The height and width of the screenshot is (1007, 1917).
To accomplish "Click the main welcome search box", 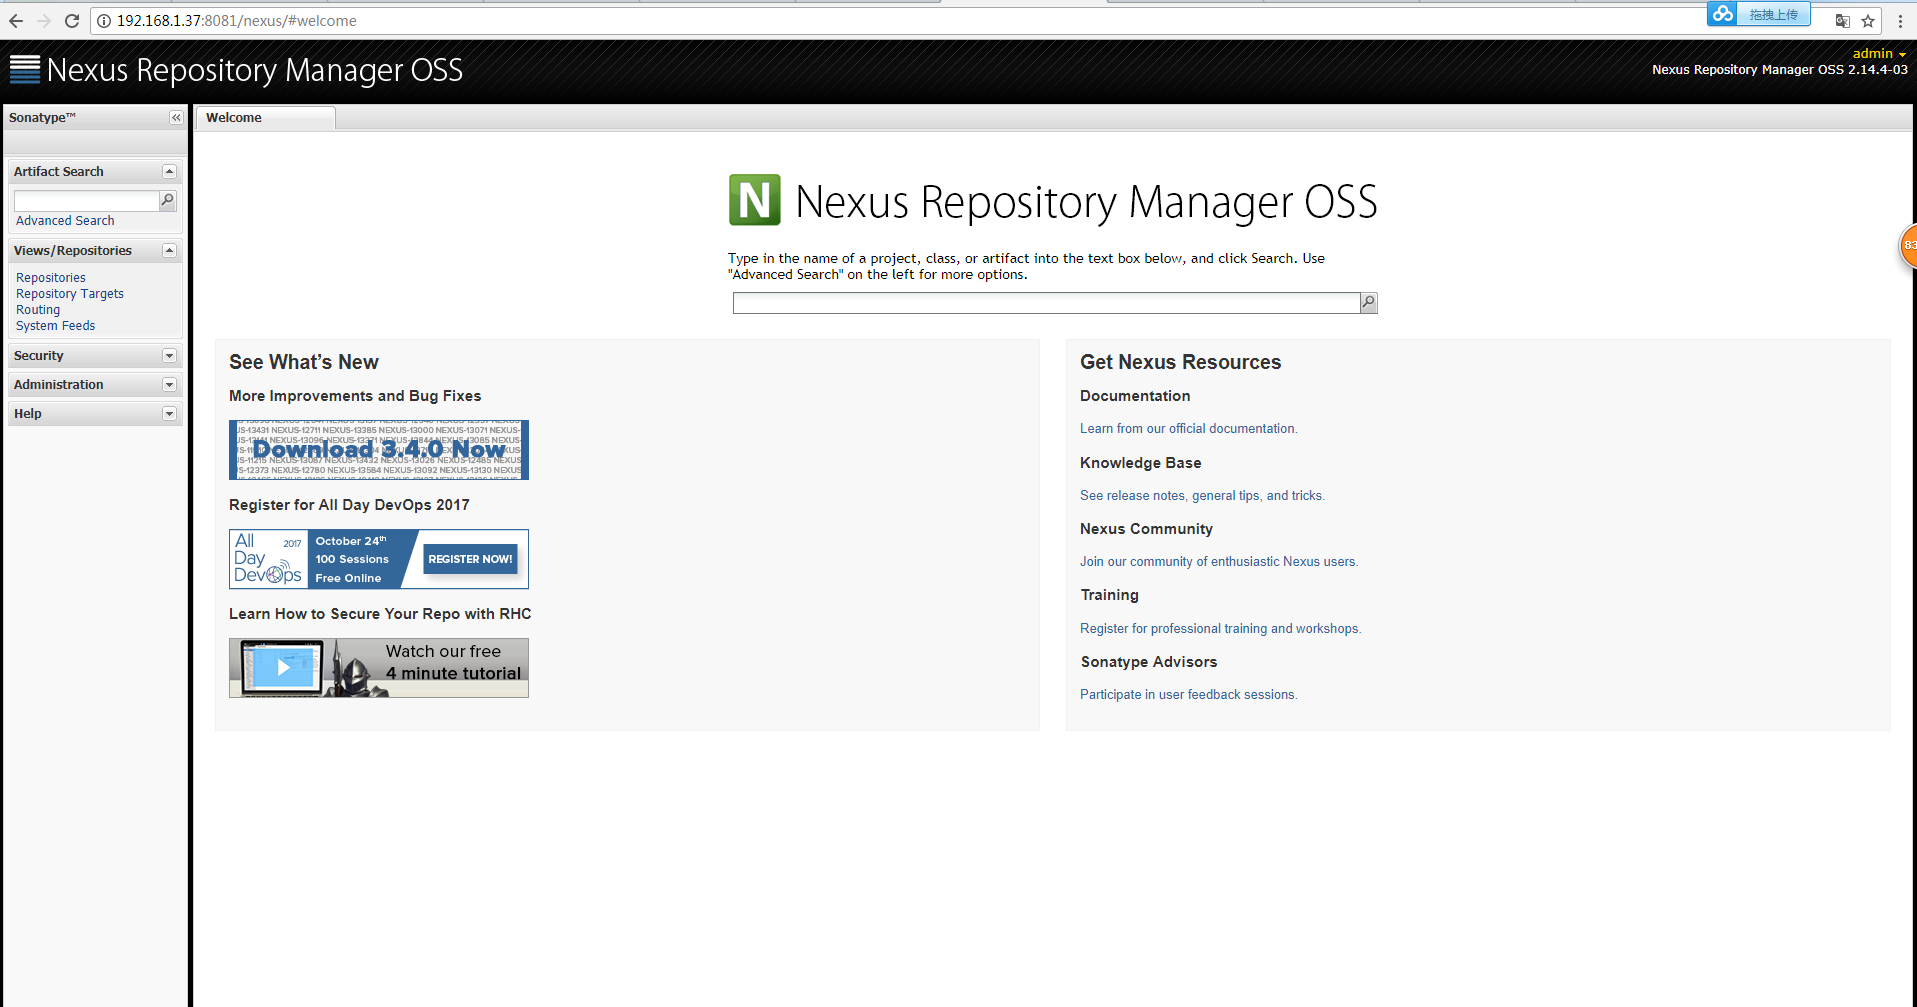I will (x=1046, y=303).
